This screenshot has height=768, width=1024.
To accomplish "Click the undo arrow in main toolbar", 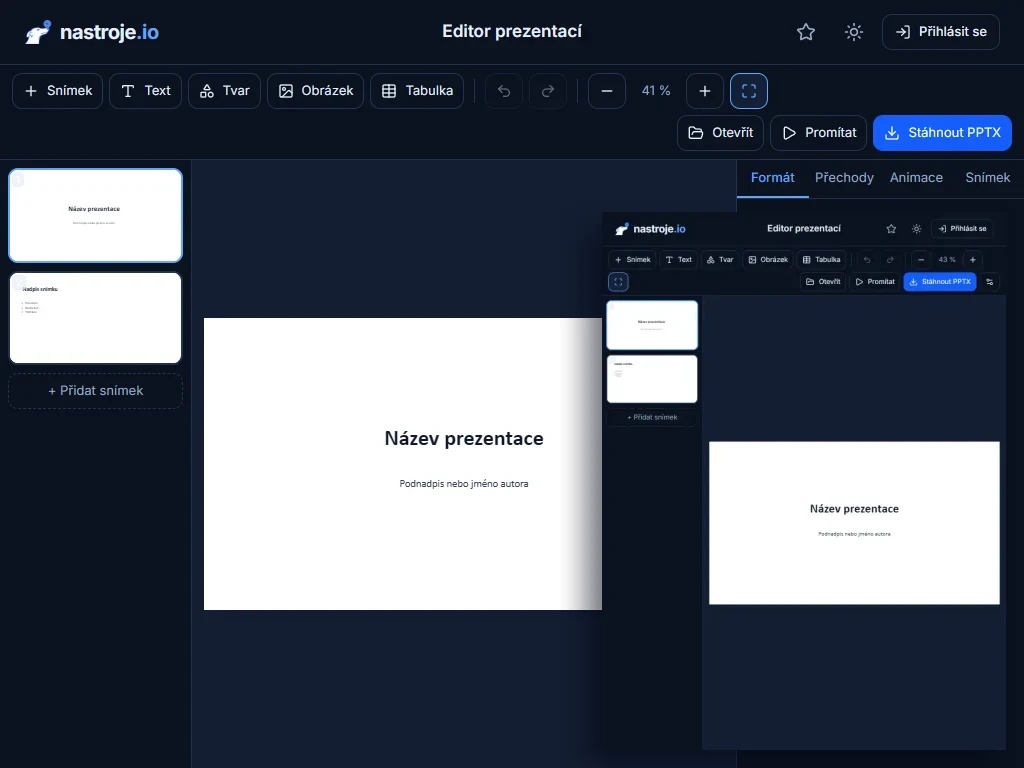I will 504,91.
